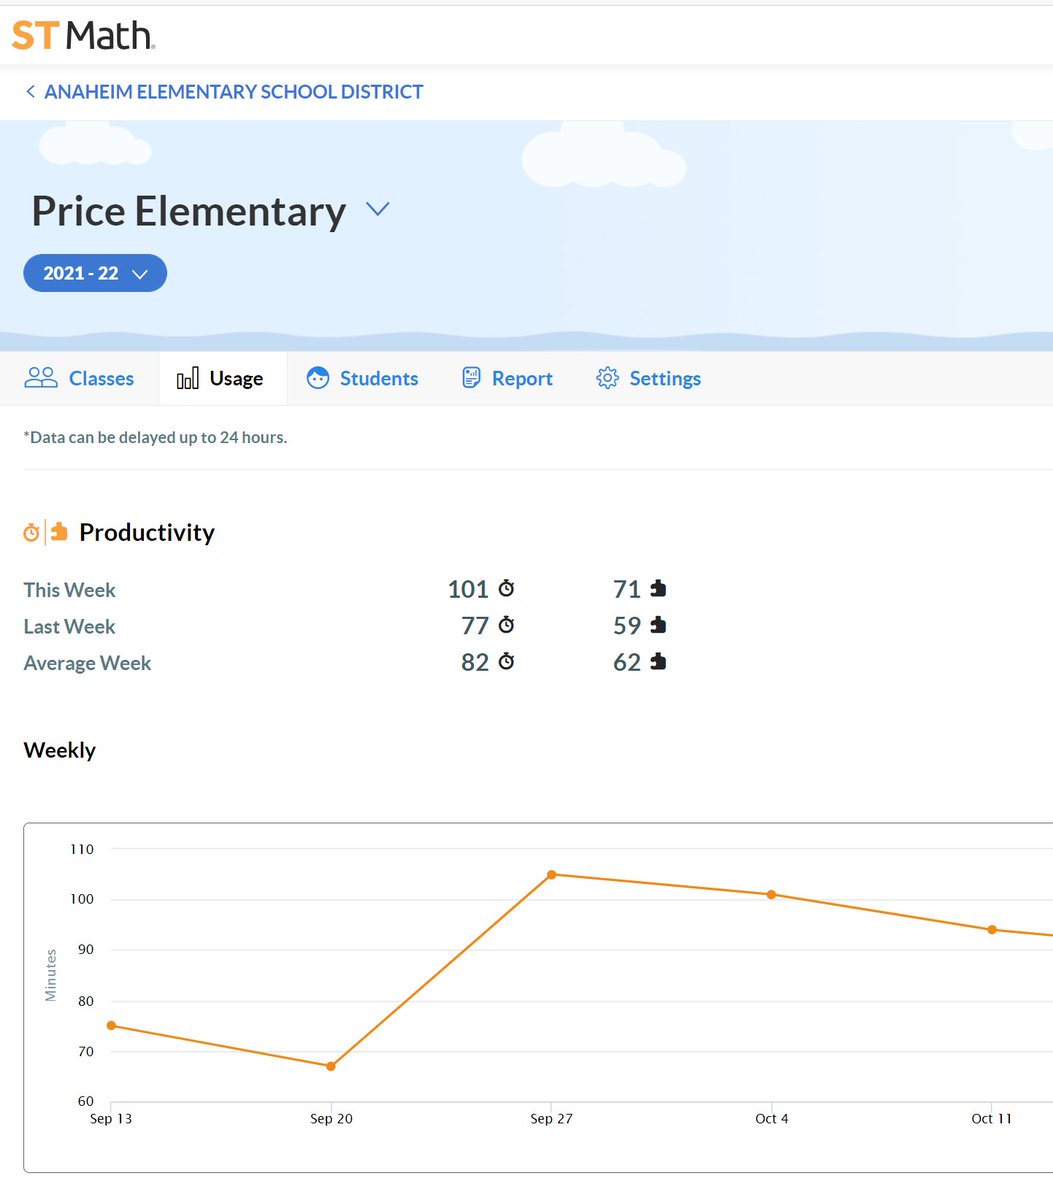Click the puzzle icon in This Week row
Image resolution: width=1053 pixels, height=1200 pixels.
click(658, 589)
